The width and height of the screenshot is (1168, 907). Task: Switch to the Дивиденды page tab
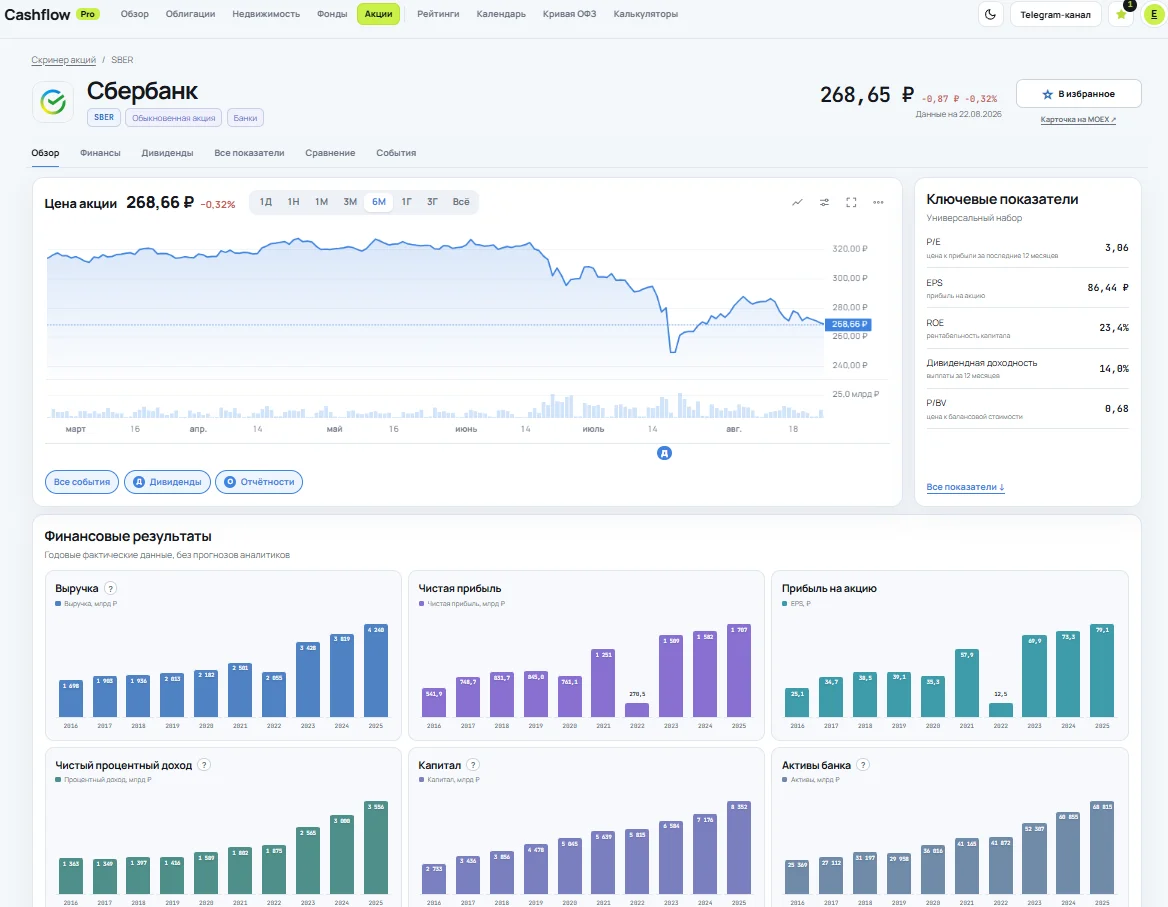coord(168,153)
